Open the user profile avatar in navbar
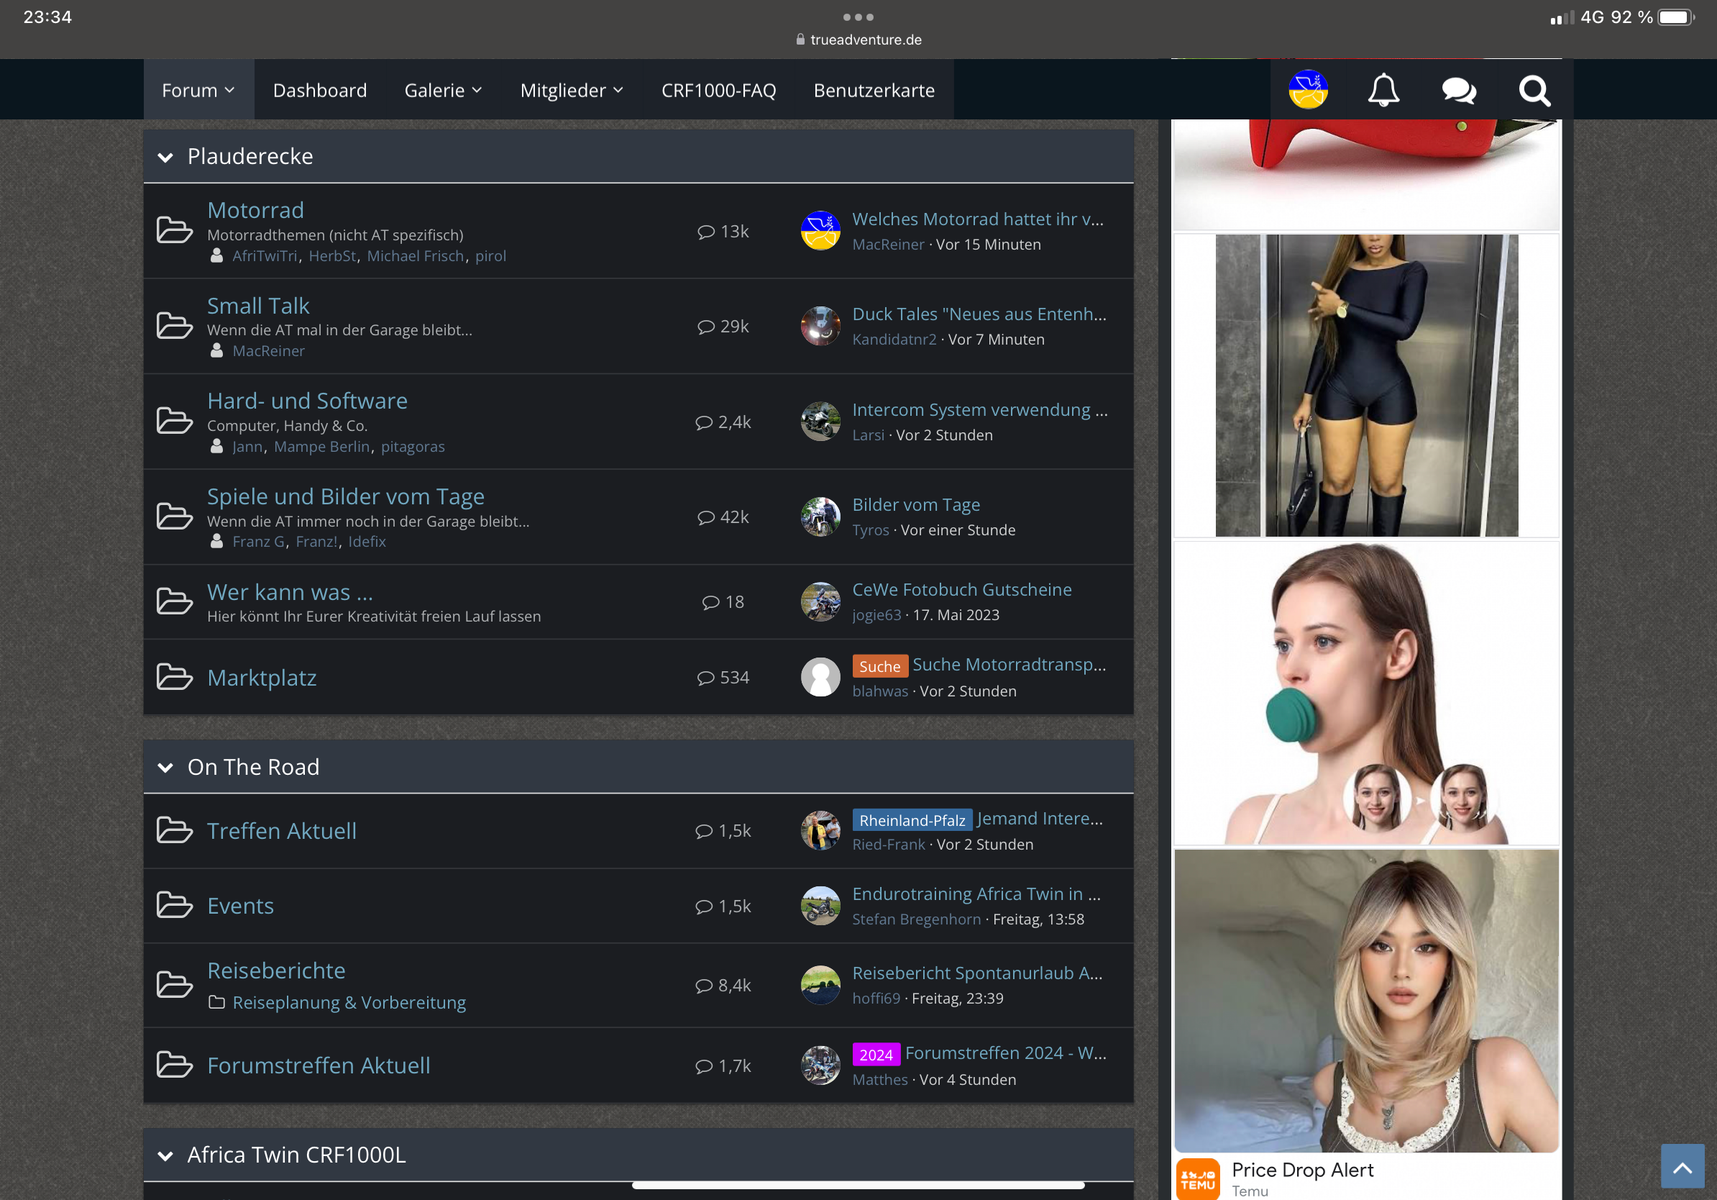1717x1200 pixels. tap(1308, 90)
